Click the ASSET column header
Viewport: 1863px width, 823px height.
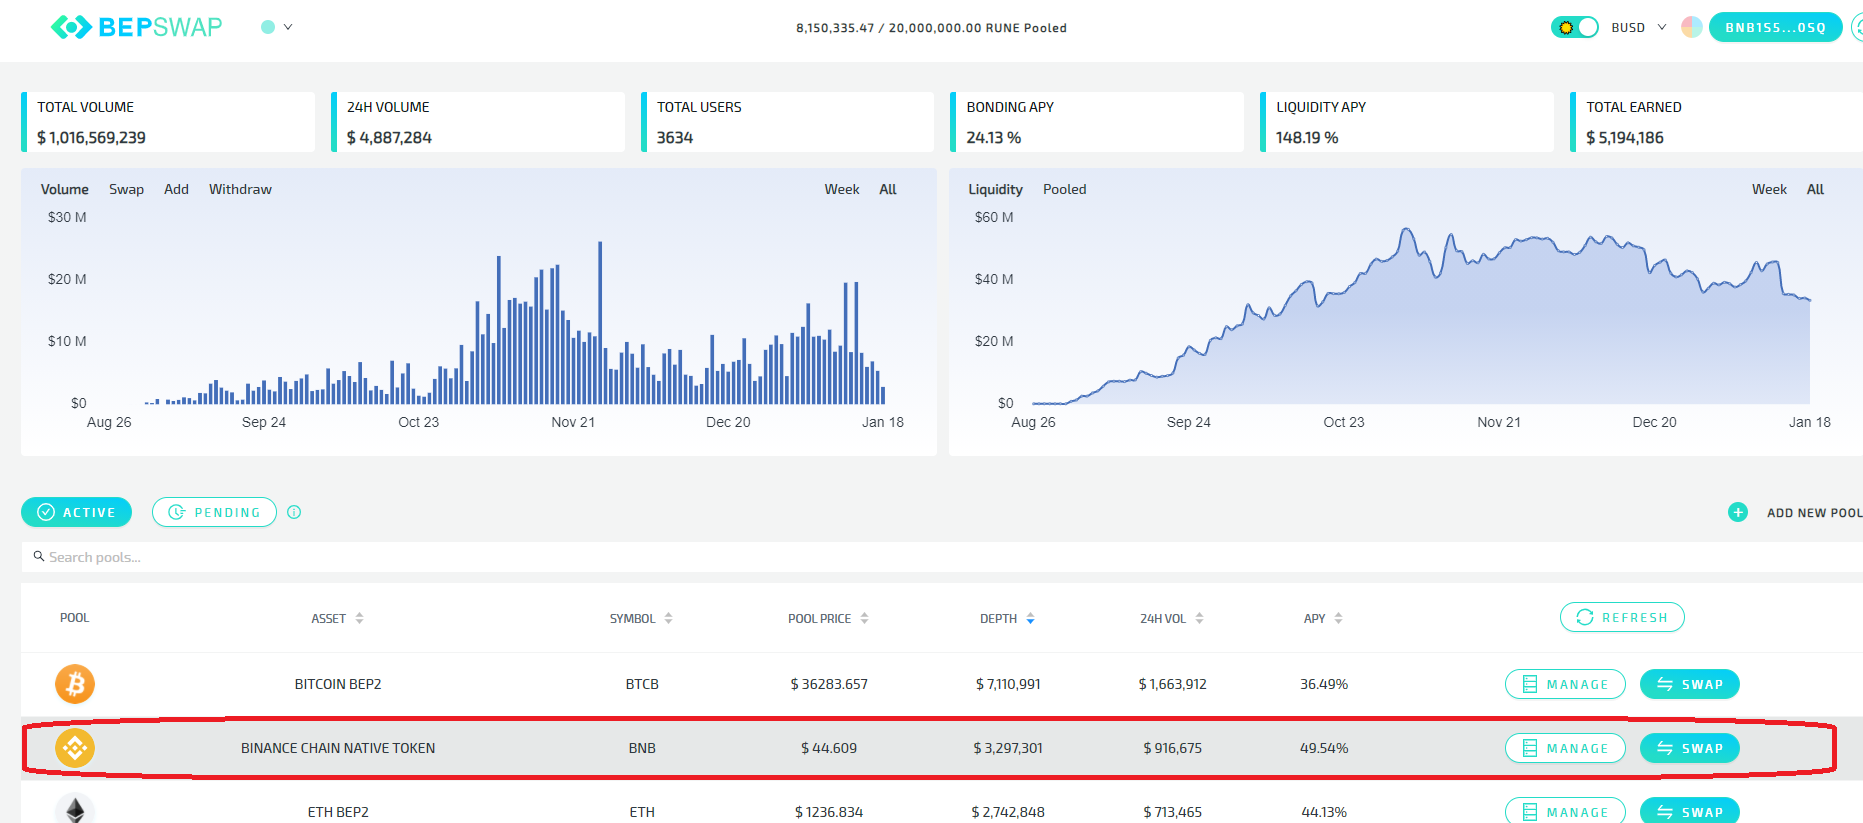click(x=328, y=618)
